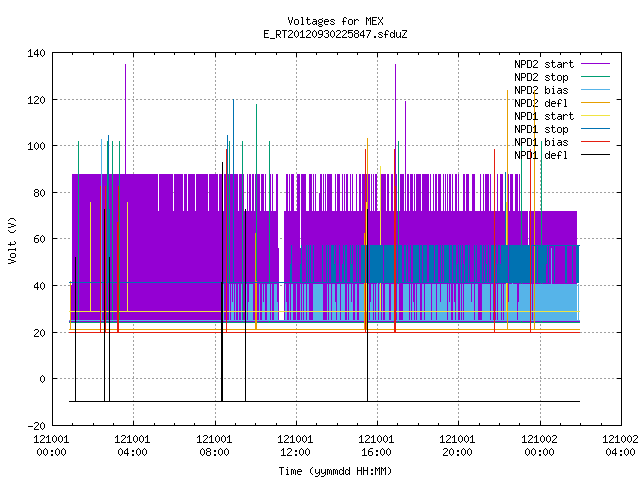Select the NPD2 bias legend label
The width and height of the screenshot is (640, 480).
click(x=541, y=90)
